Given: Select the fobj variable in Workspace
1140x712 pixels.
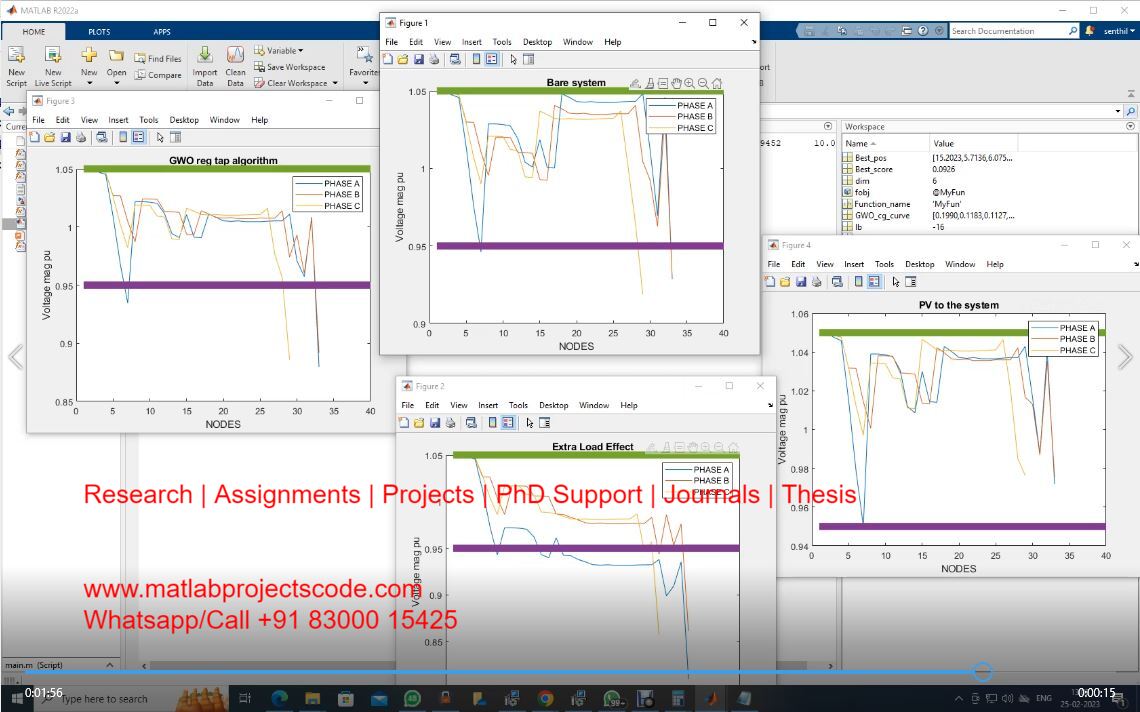Looking at the screenshot, I should point(862,193).
